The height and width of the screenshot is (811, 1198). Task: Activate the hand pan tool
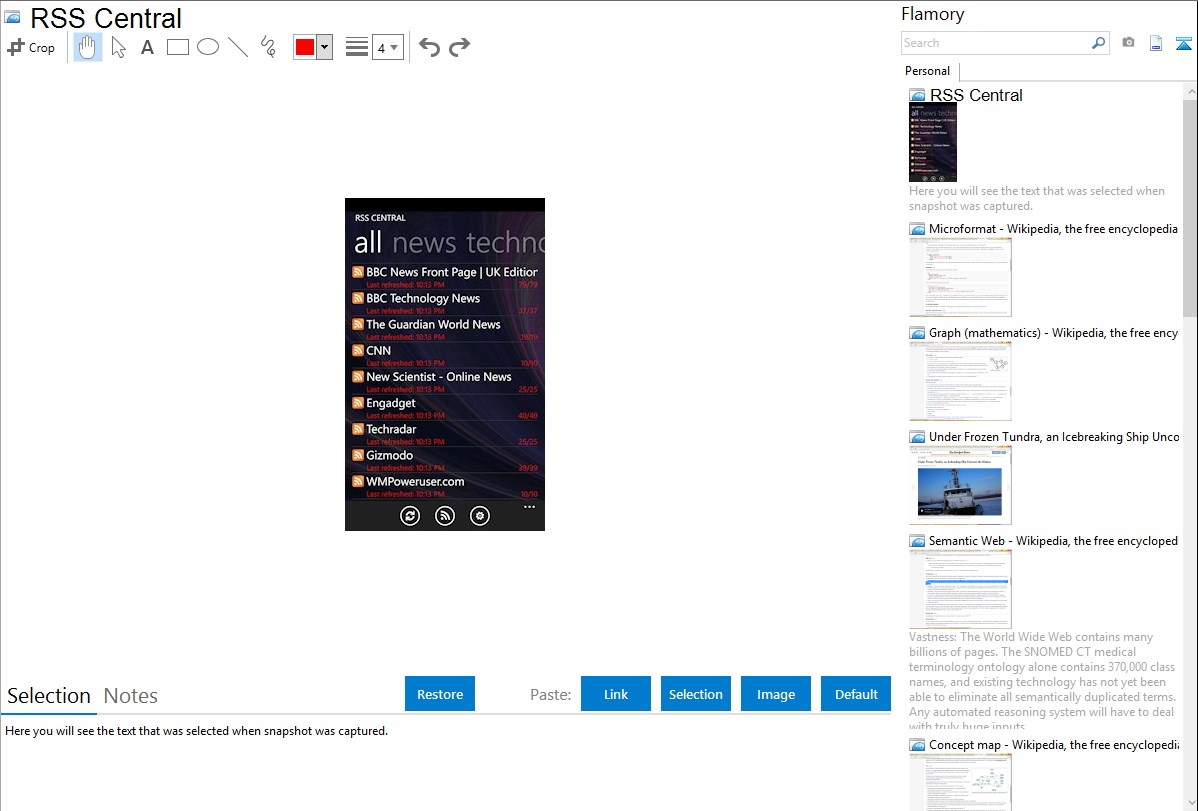click(x=87, y=47)
